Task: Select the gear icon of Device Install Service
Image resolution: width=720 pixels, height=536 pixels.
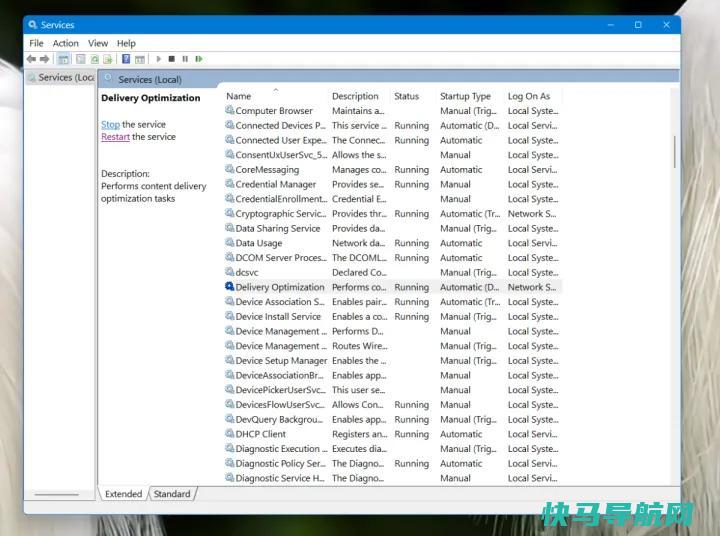Action: pos(230,316)
